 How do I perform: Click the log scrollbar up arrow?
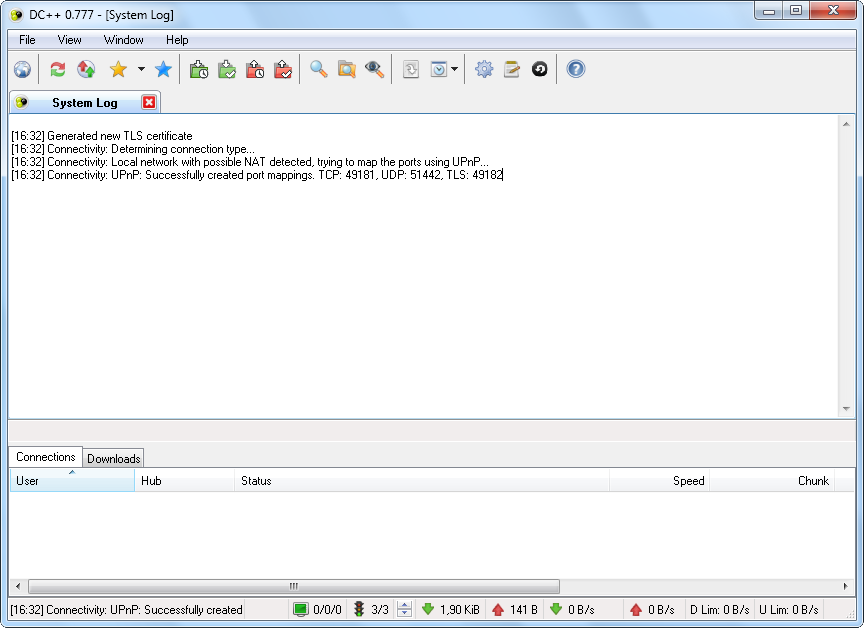[846, 124]
